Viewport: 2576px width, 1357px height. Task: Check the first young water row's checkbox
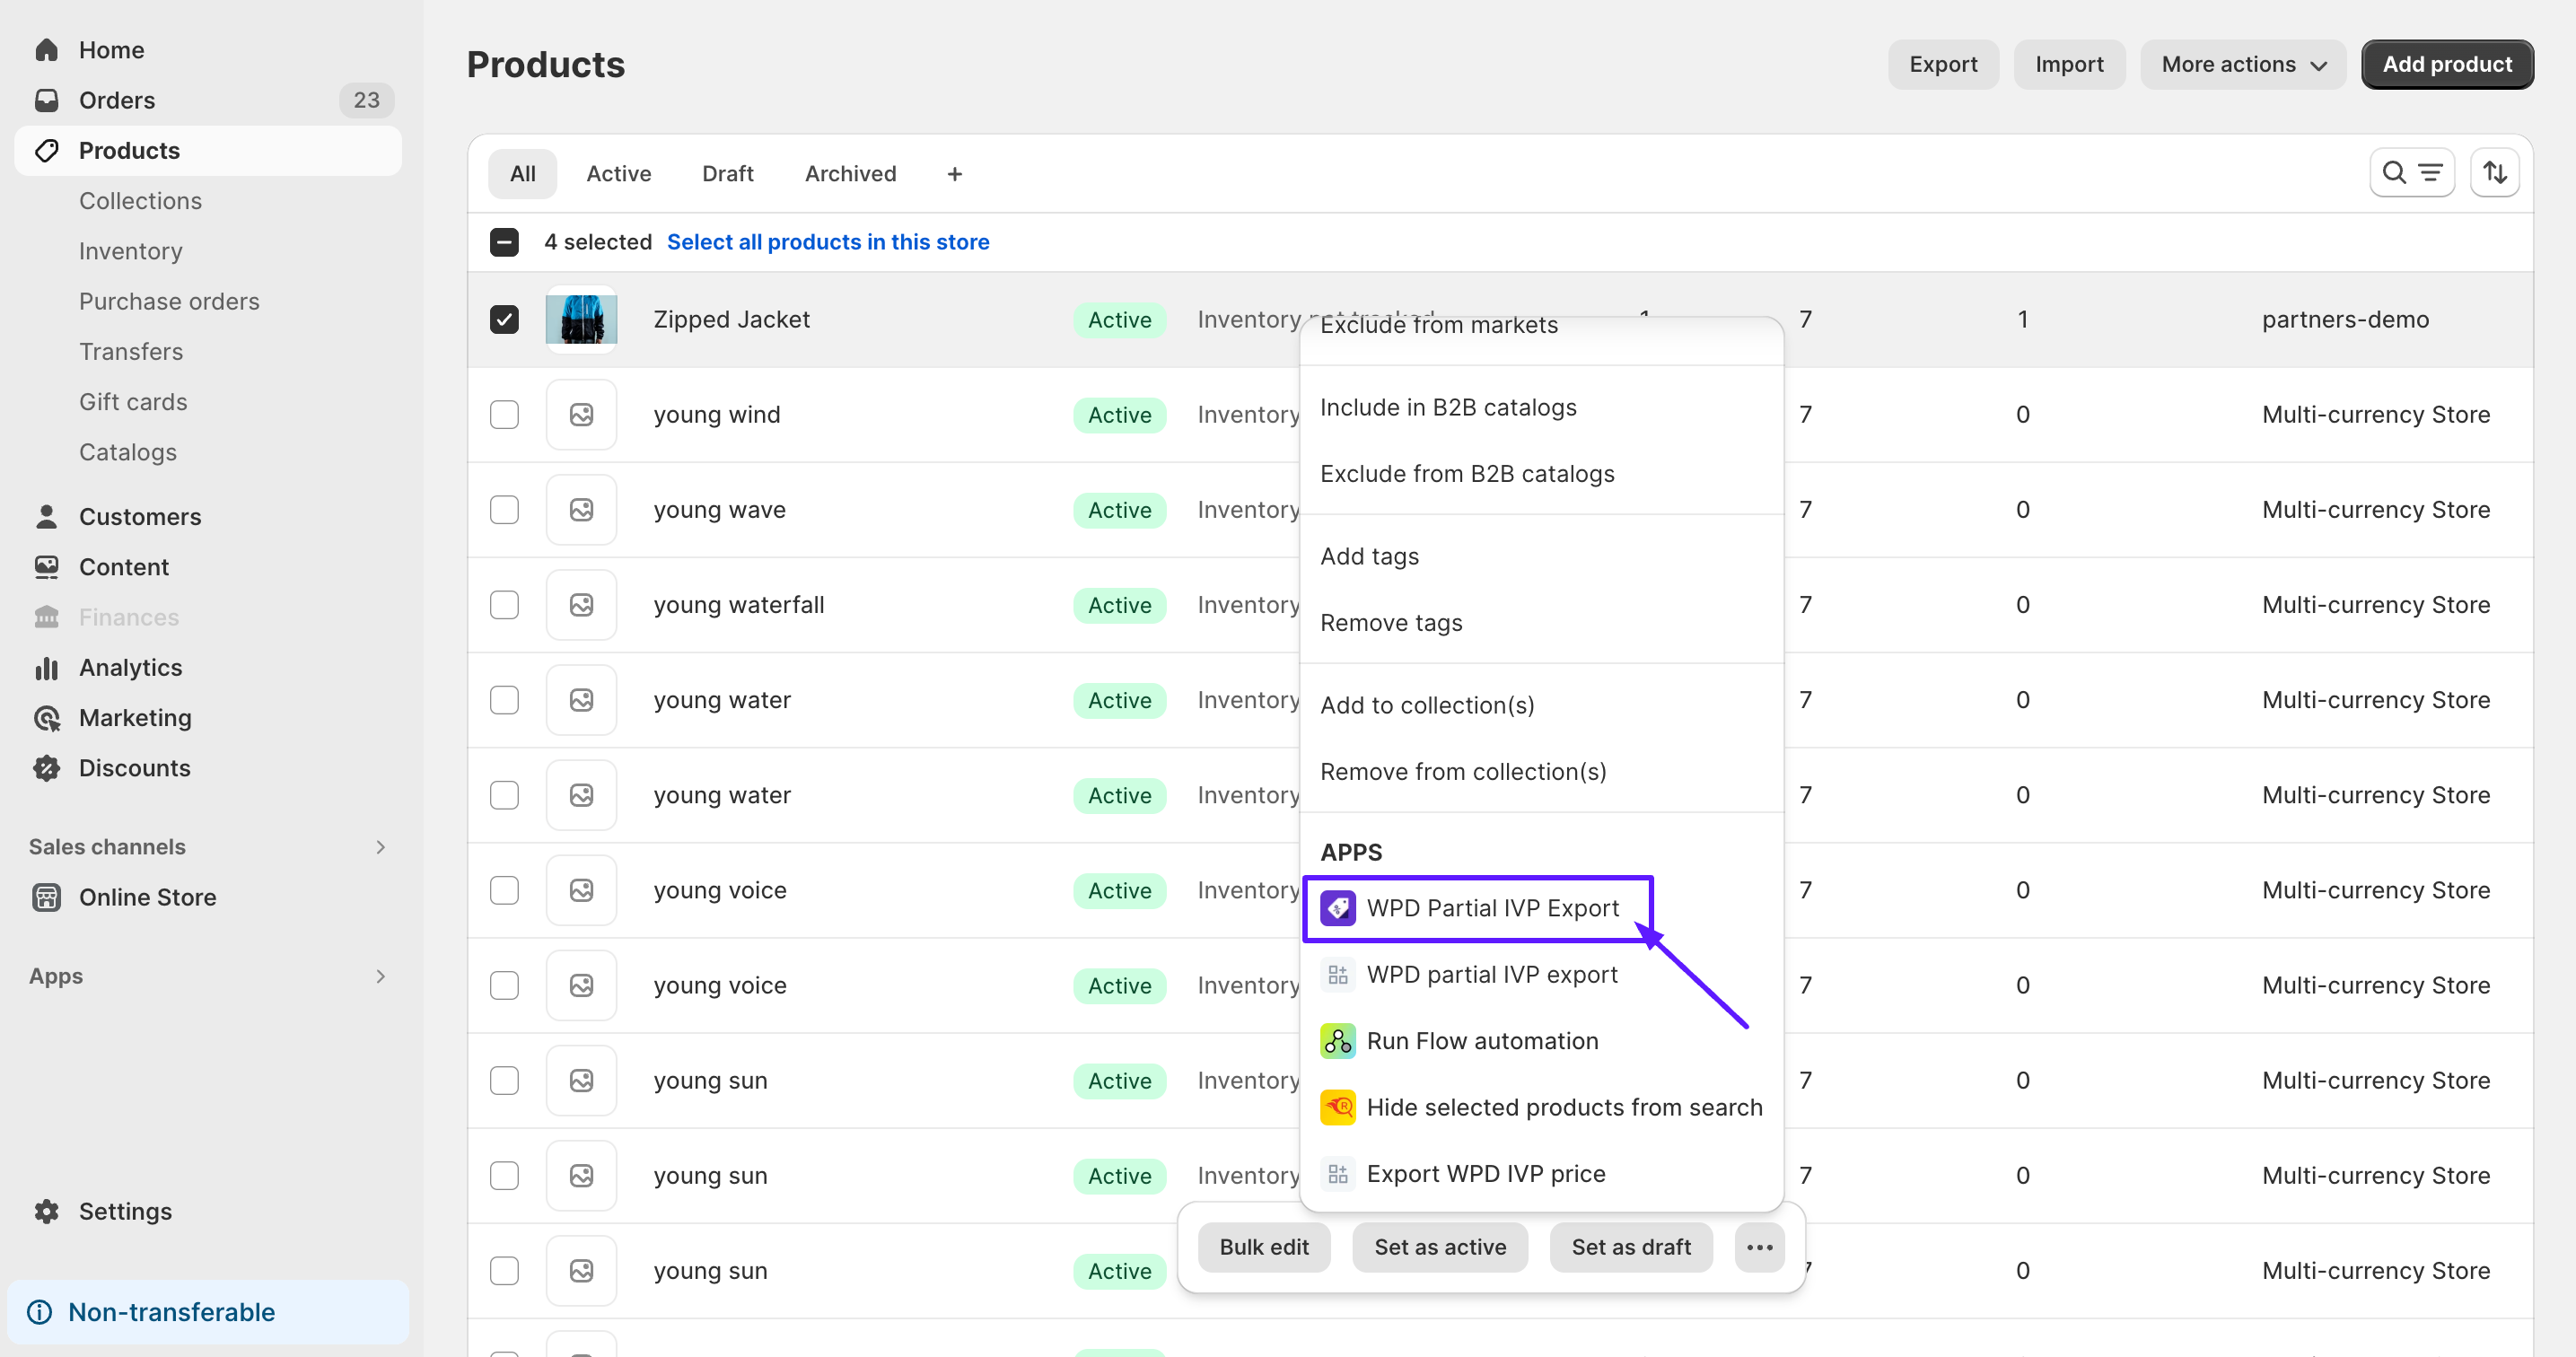point(504,700)
